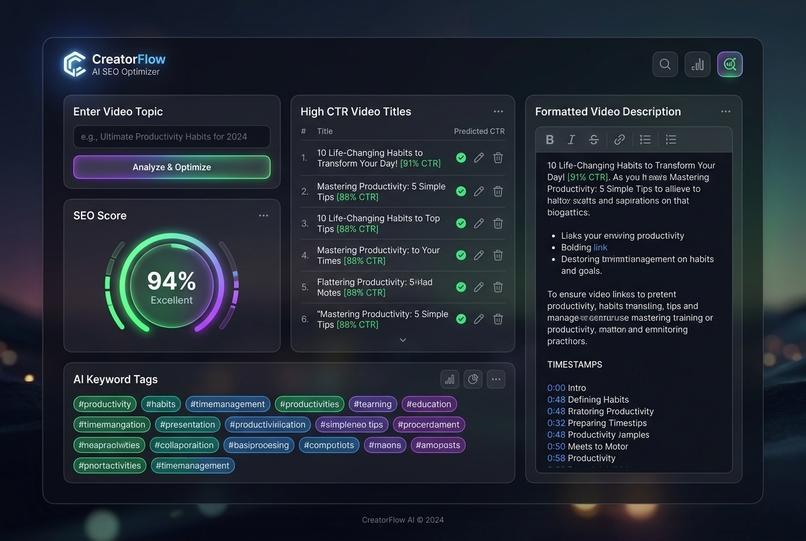
Task: Delete title row 6 in the titles list
Action: tap(498, 319)
